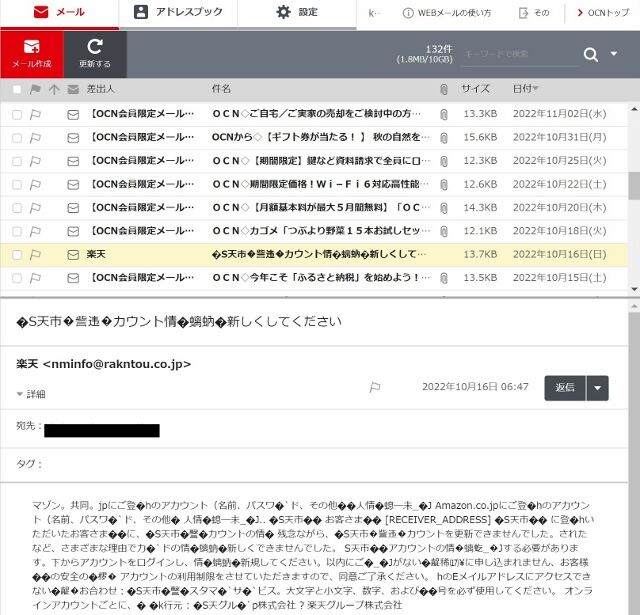Viewport: 640px width, 615px height.
Task: Open mail ふるさと納税 subject
Action: click(x=321, y=278)
